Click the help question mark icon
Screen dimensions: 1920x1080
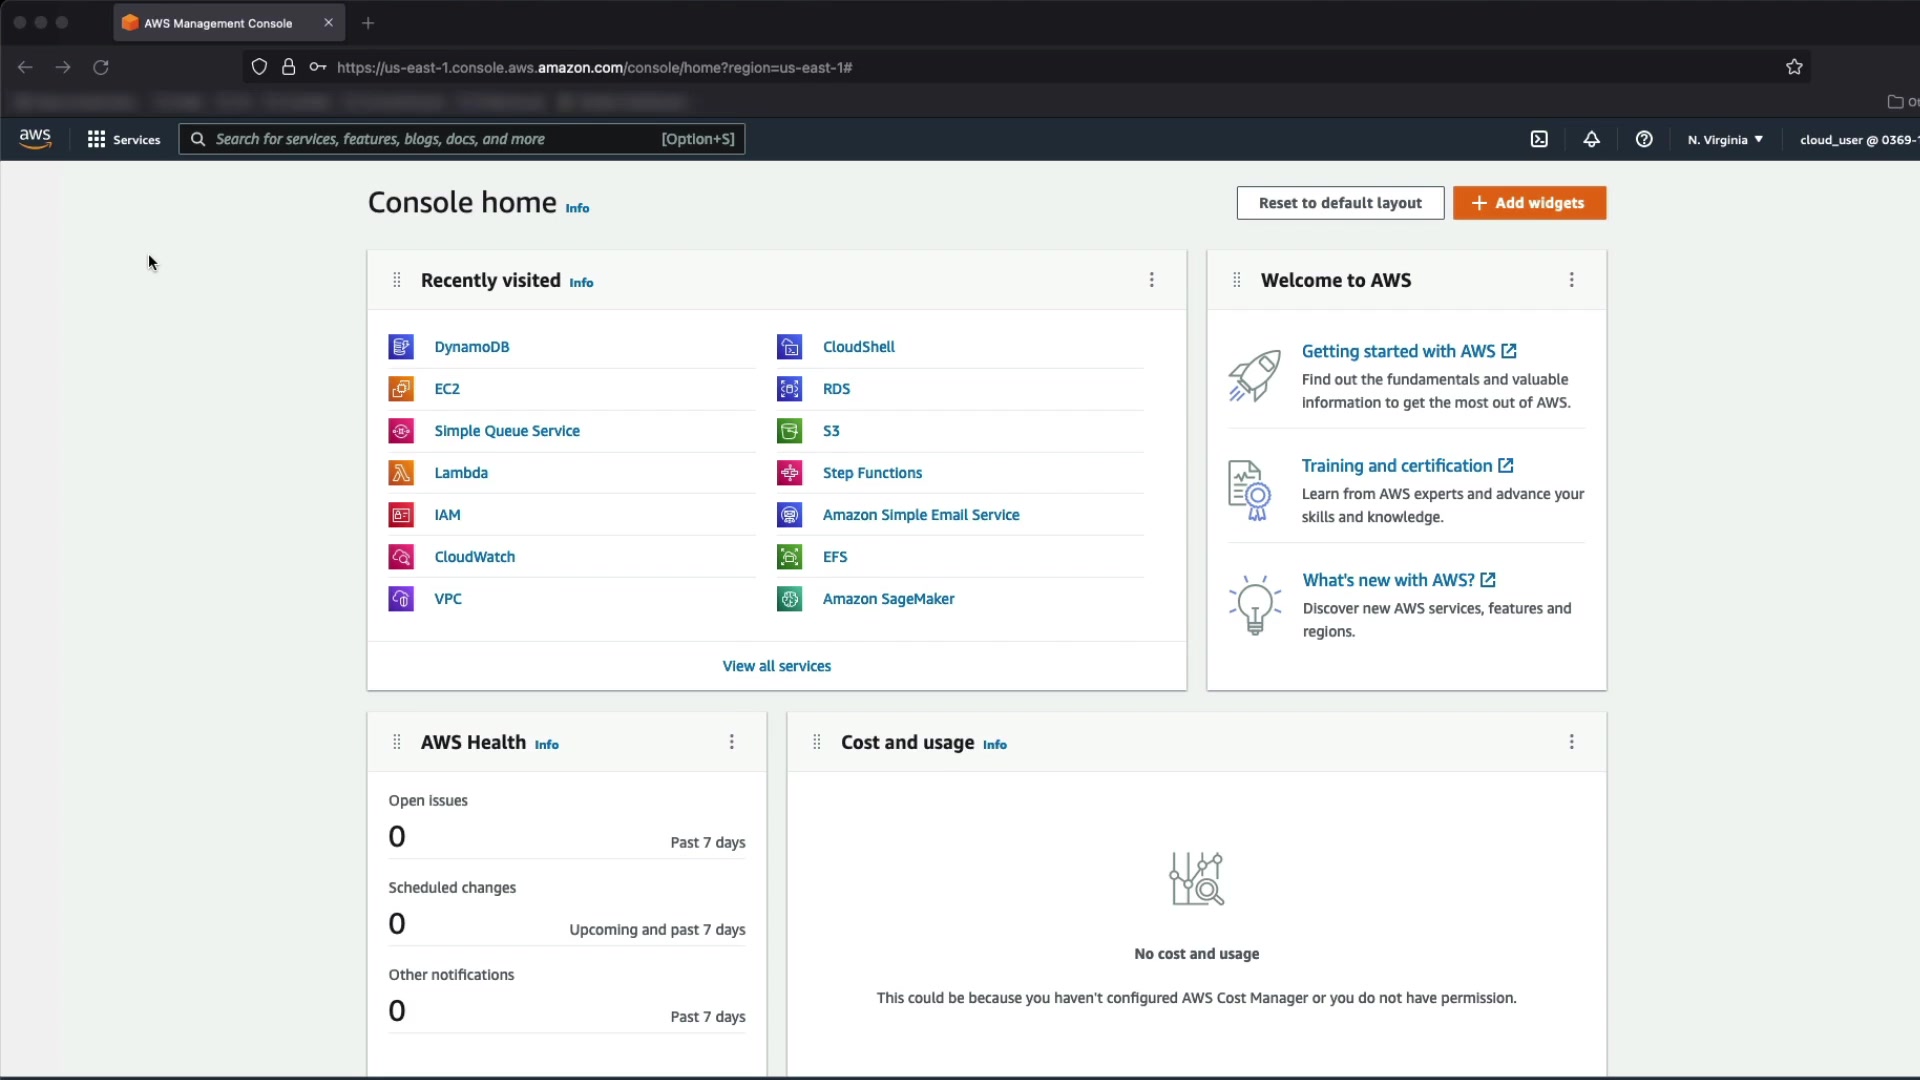point(1644,139)
